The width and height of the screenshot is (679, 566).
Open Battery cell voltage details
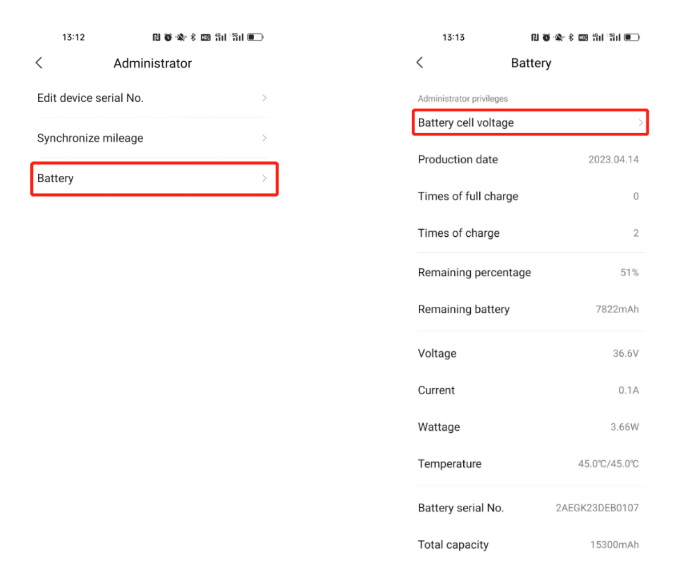click(530, 123)
